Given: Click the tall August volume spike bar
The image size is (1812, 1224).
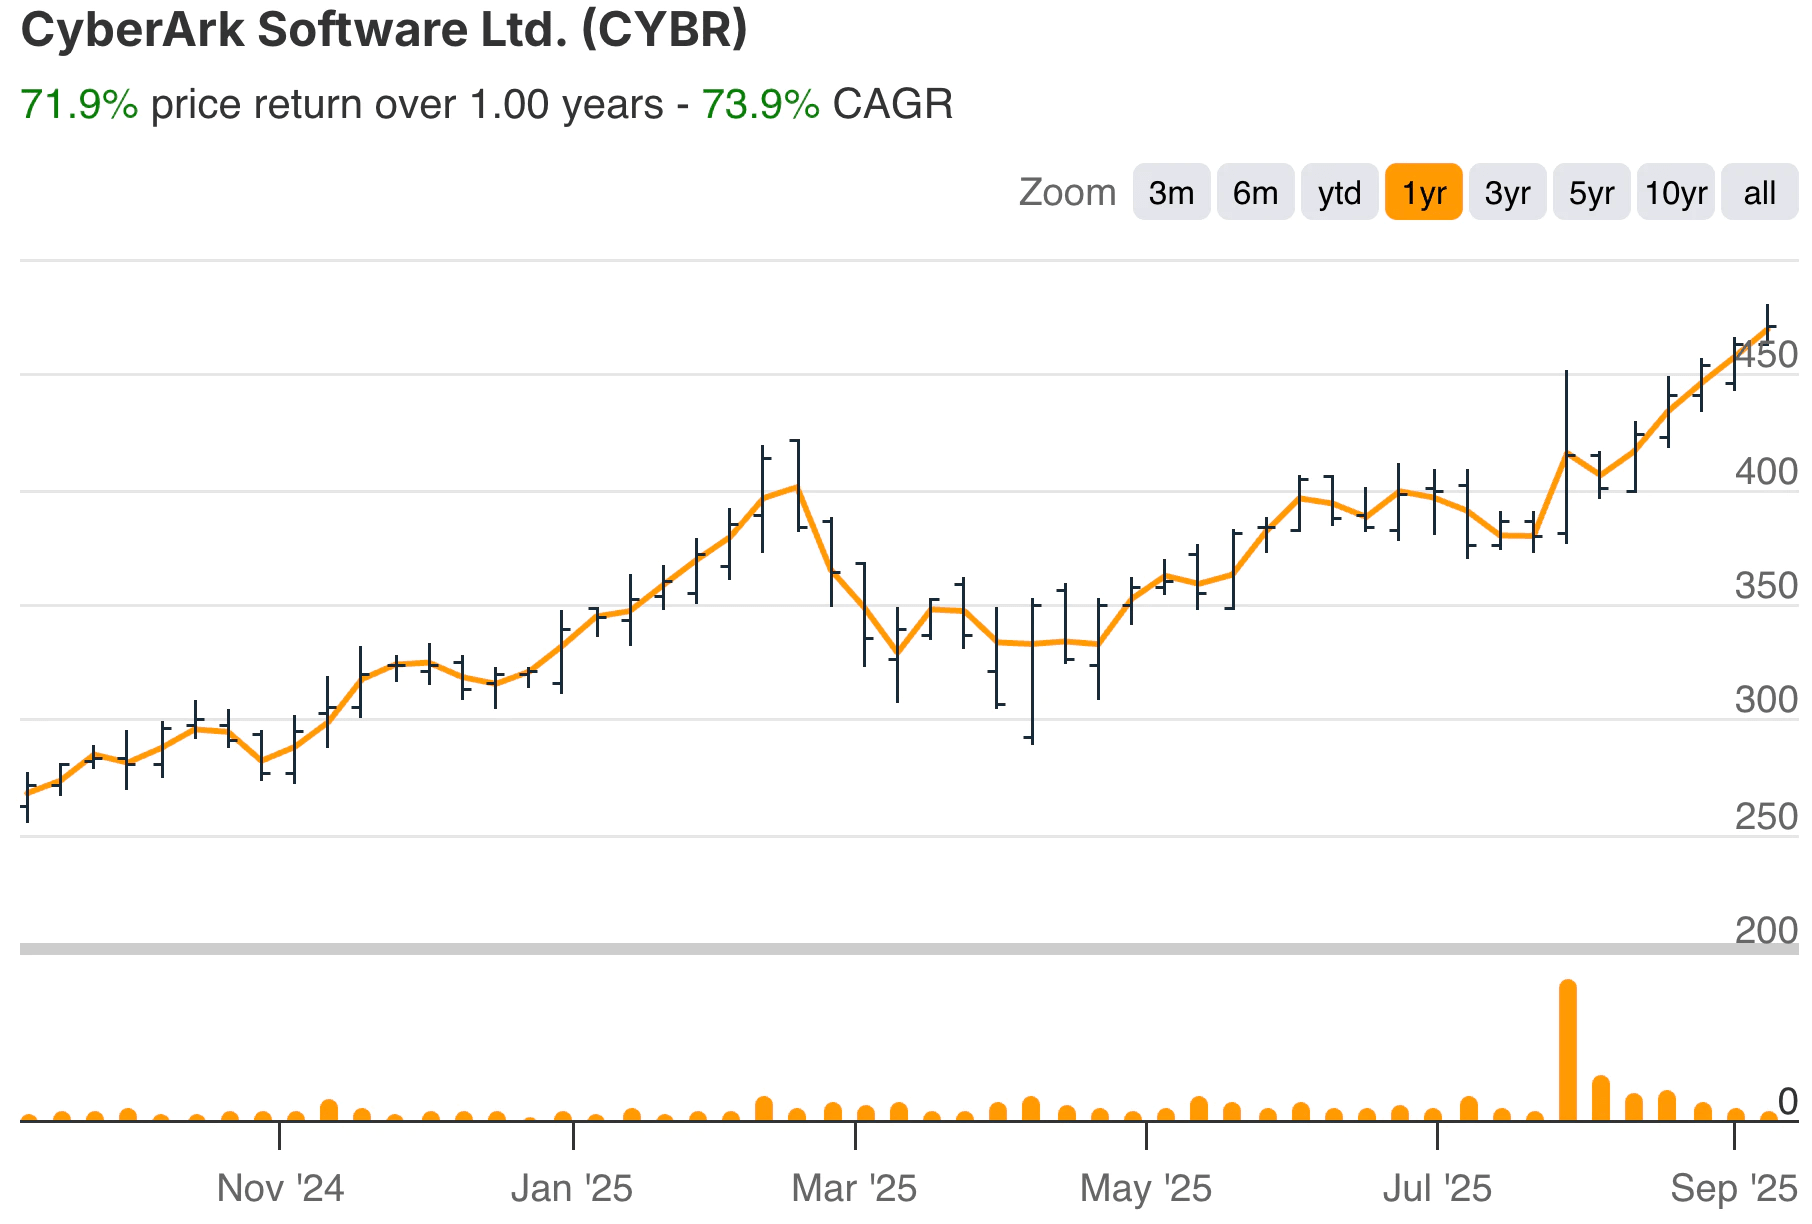Looking at the screenshot, I should (1568, 1050).
